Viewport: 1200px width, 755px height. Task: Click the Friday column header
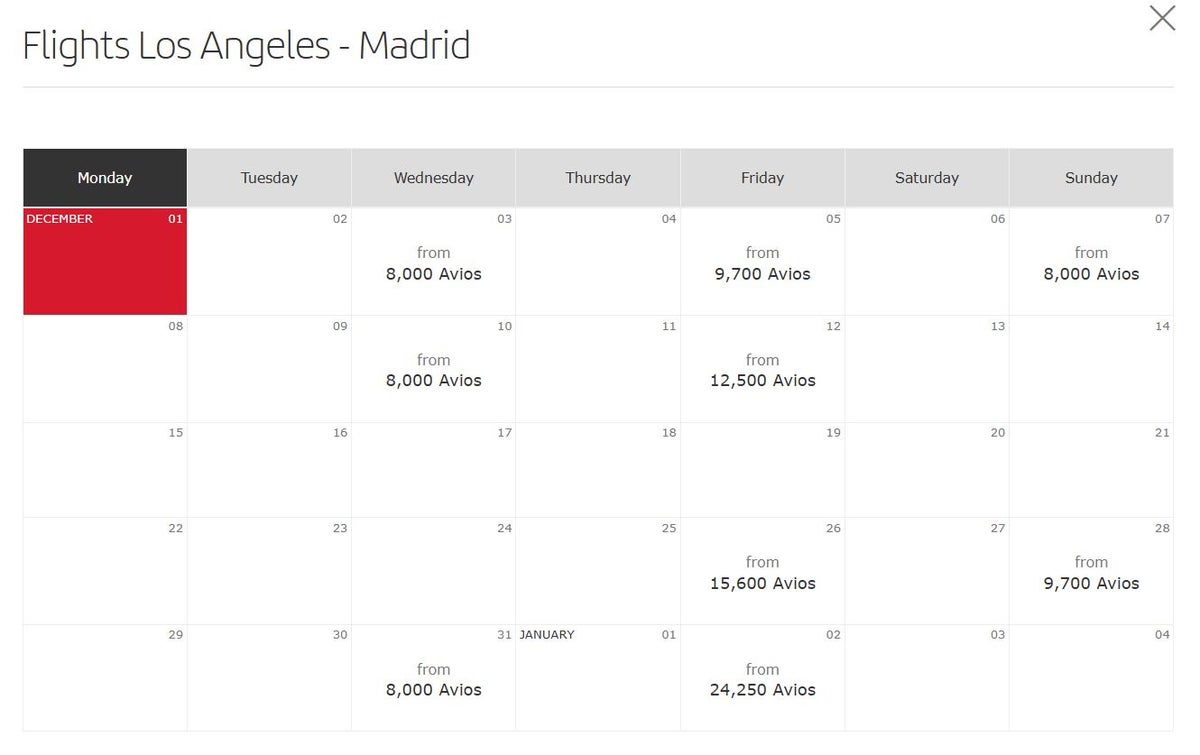click(x=762, y=178)
